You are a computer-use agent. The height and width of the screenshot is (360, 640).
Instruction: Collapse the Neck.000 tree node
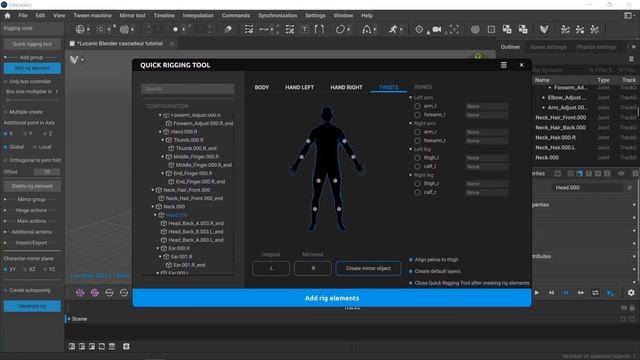click(x=153, y=207)
